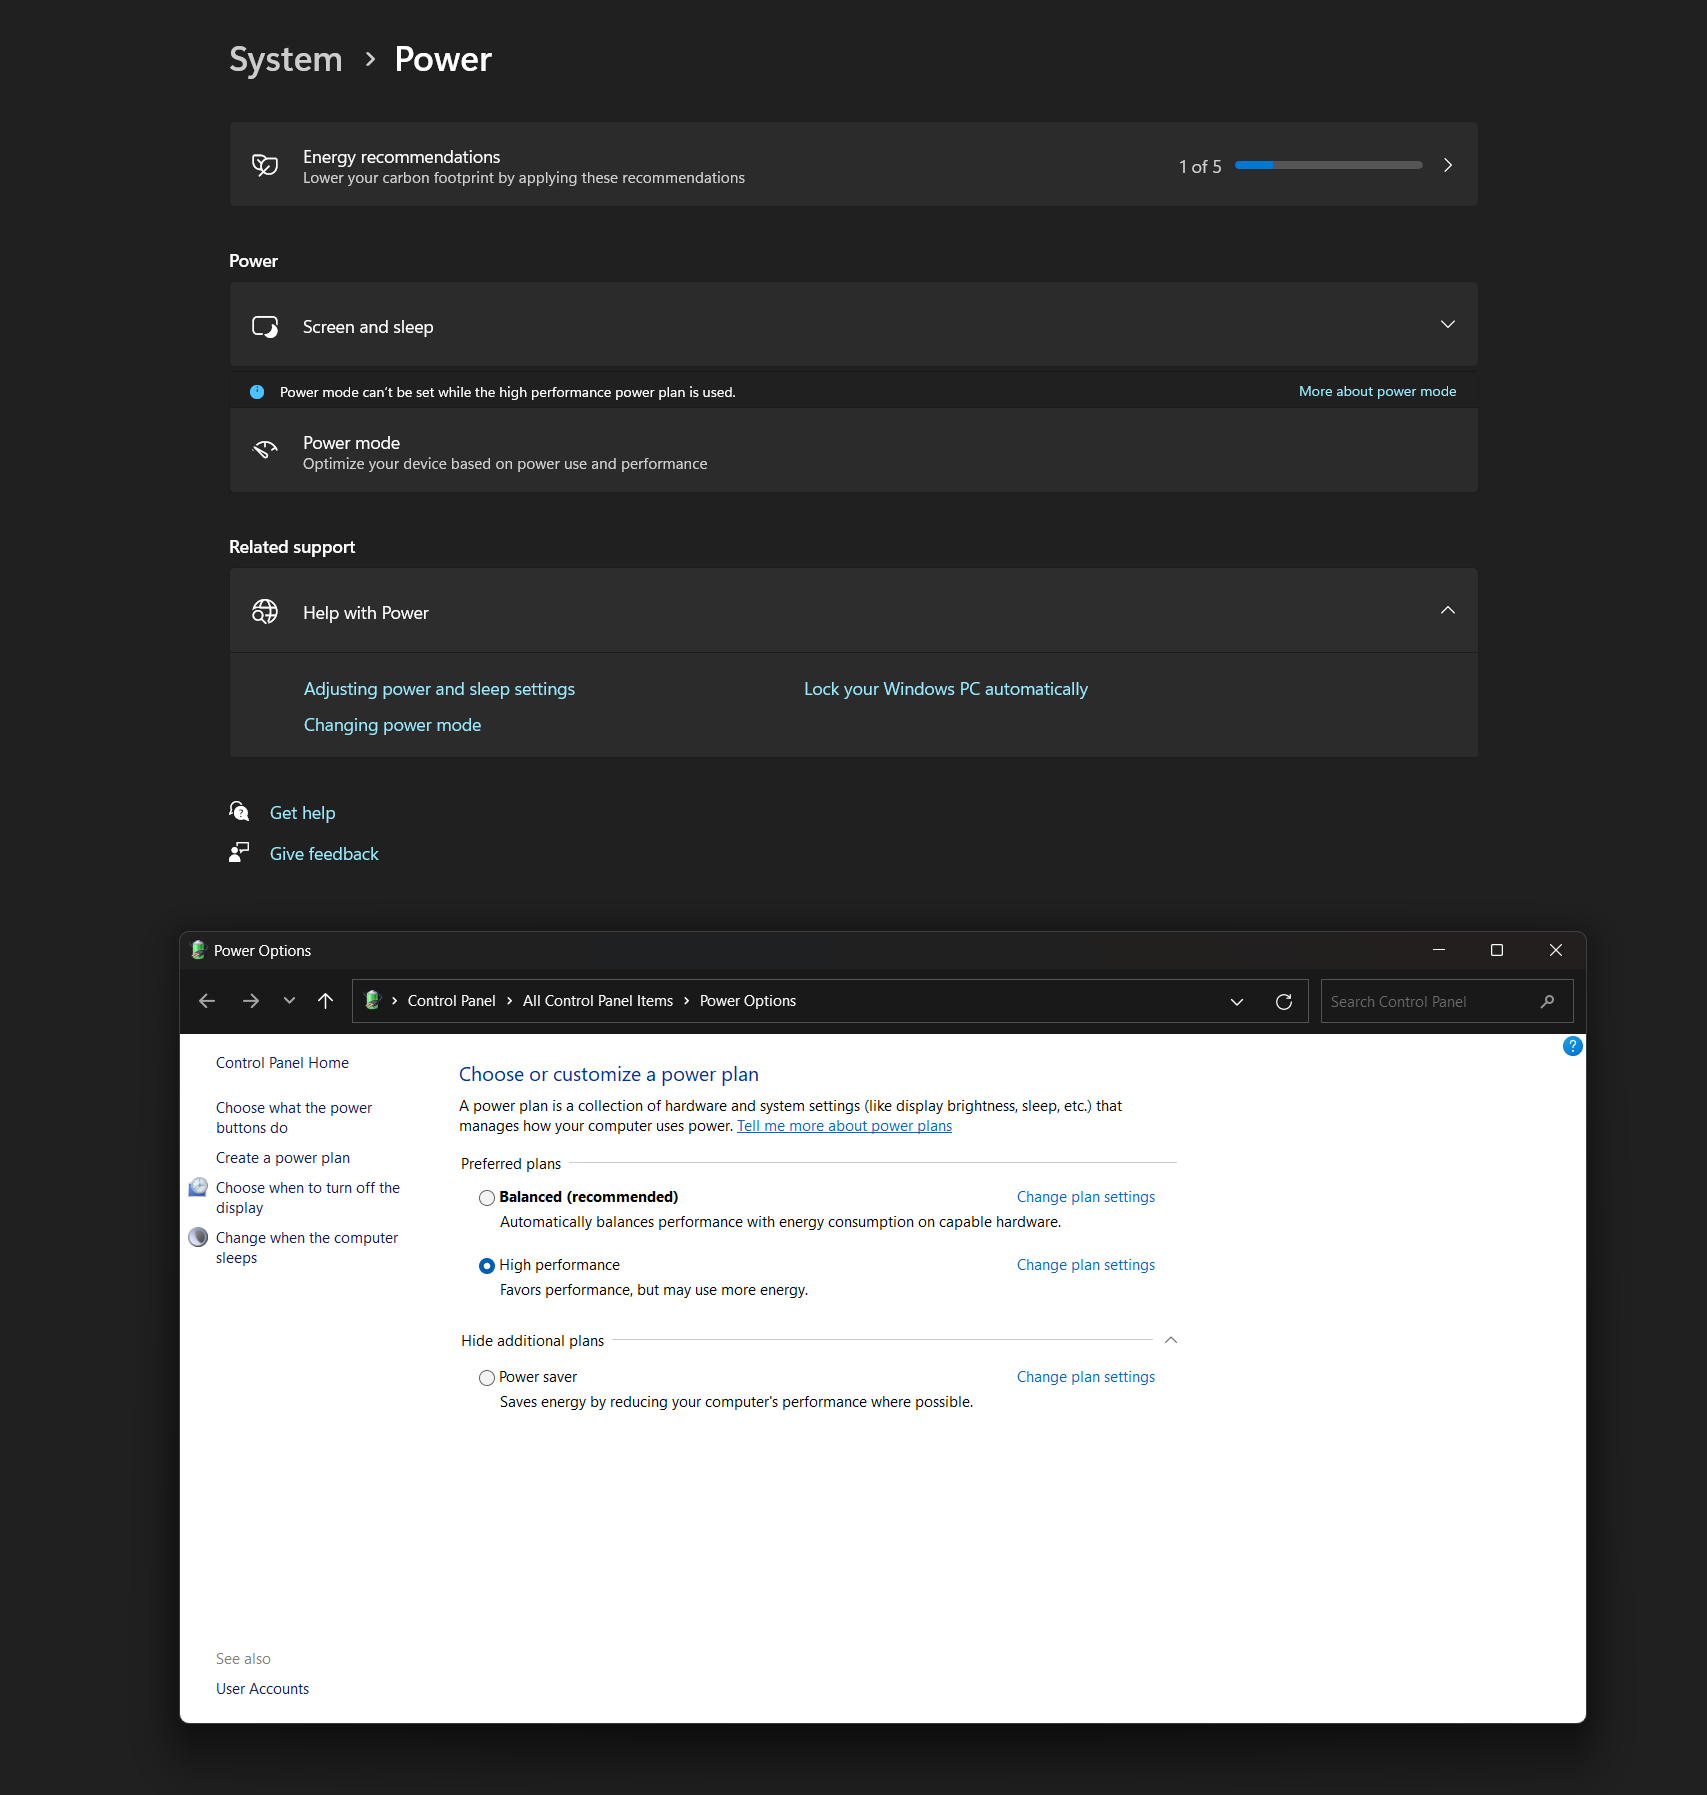Screen dimensions: 1707x1795
Task: Click Get help link
Action: [x=302, y=813]
